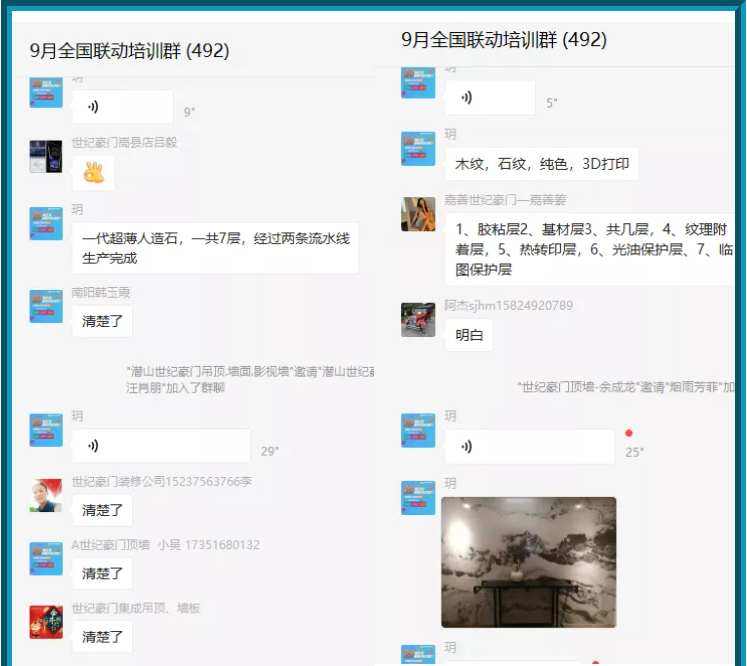The width and height of the screenshot is (747, 666).
Task: Play the 29-second voice message
Action: point(160,446)
